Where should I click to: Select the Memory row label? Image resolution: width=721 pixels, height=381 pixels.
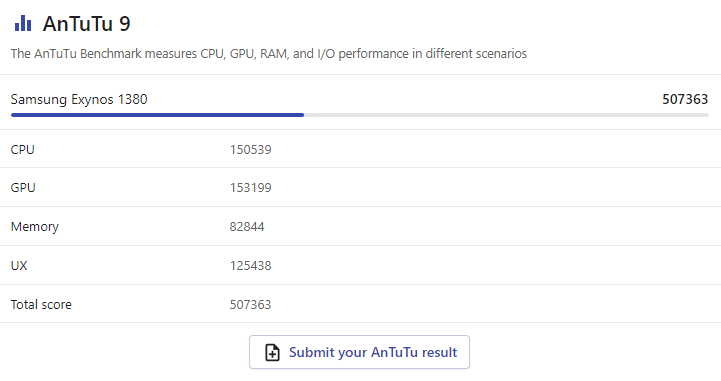35,227
